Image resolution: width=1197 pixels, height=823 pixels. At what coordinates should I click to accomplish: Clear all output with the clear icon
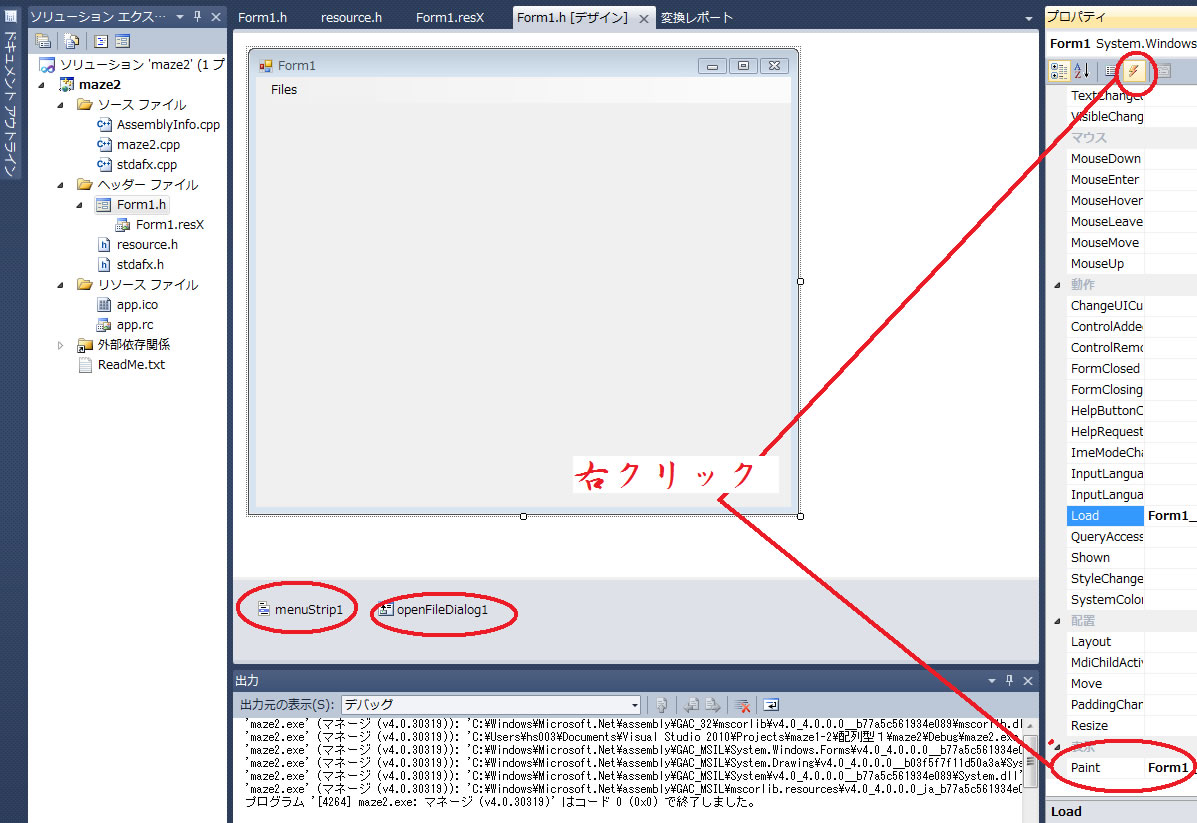tap(743, 704)
